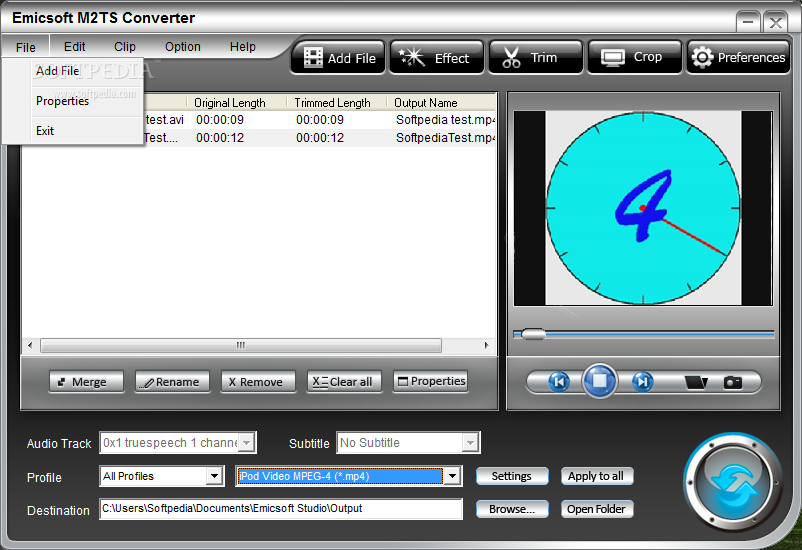
Task: Open the Settings for the profile
Action: point(512,476)
